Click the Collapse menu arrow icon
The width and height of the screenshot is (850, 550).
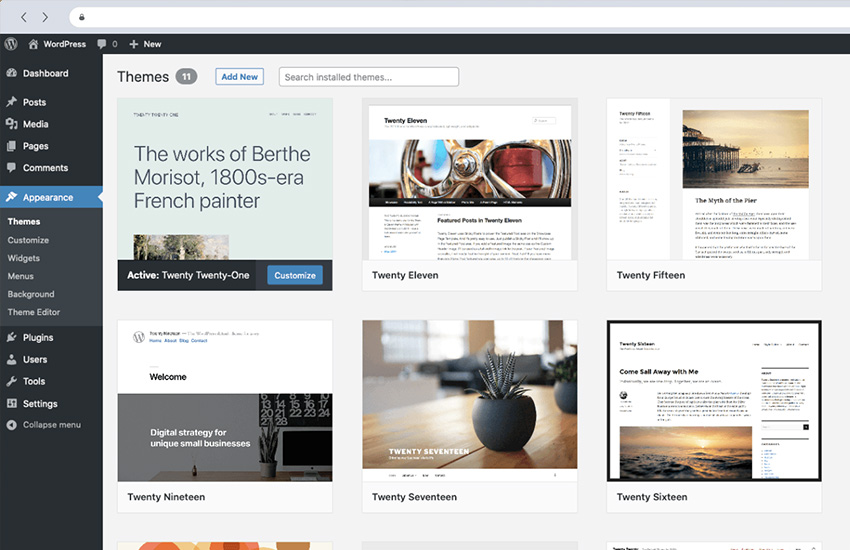tap(11, 425)
